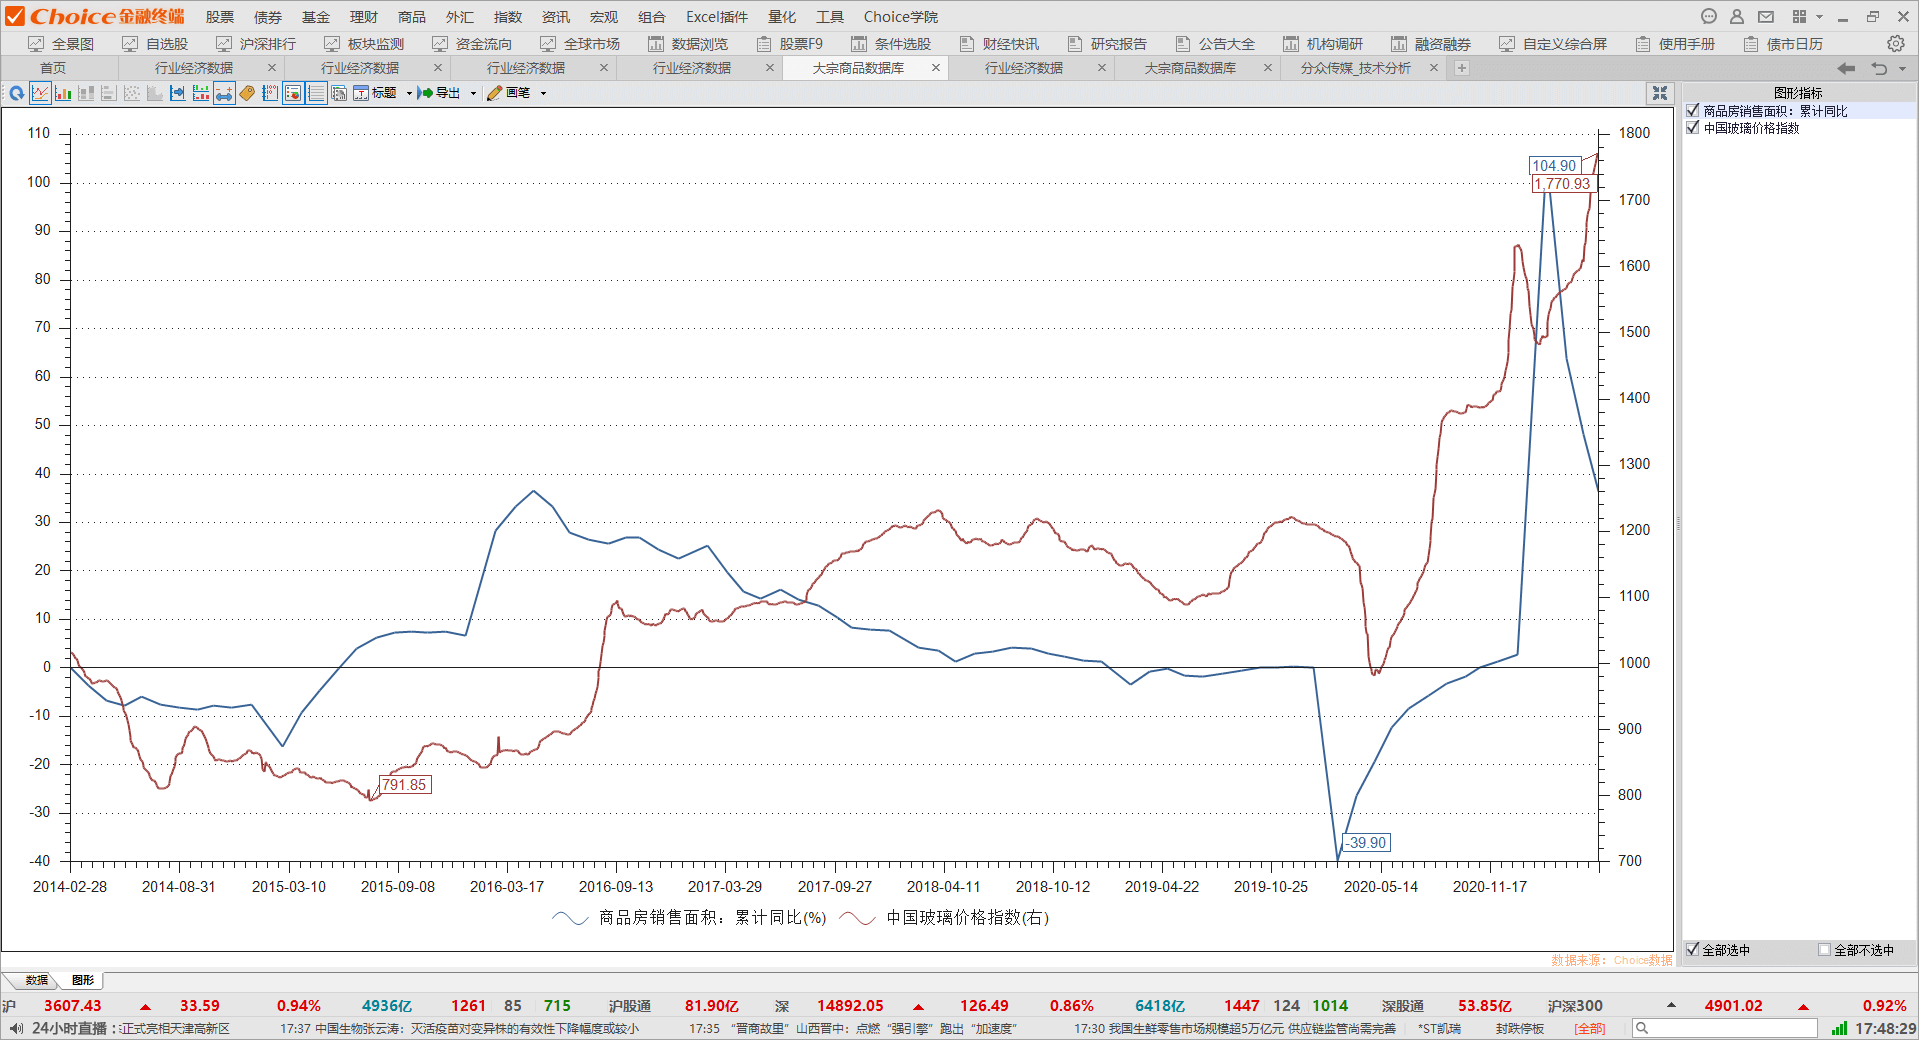1919x1040 pixels.
Task: Click the horizontal range-adjust arrow icon
Action: [x=224, y=93]
